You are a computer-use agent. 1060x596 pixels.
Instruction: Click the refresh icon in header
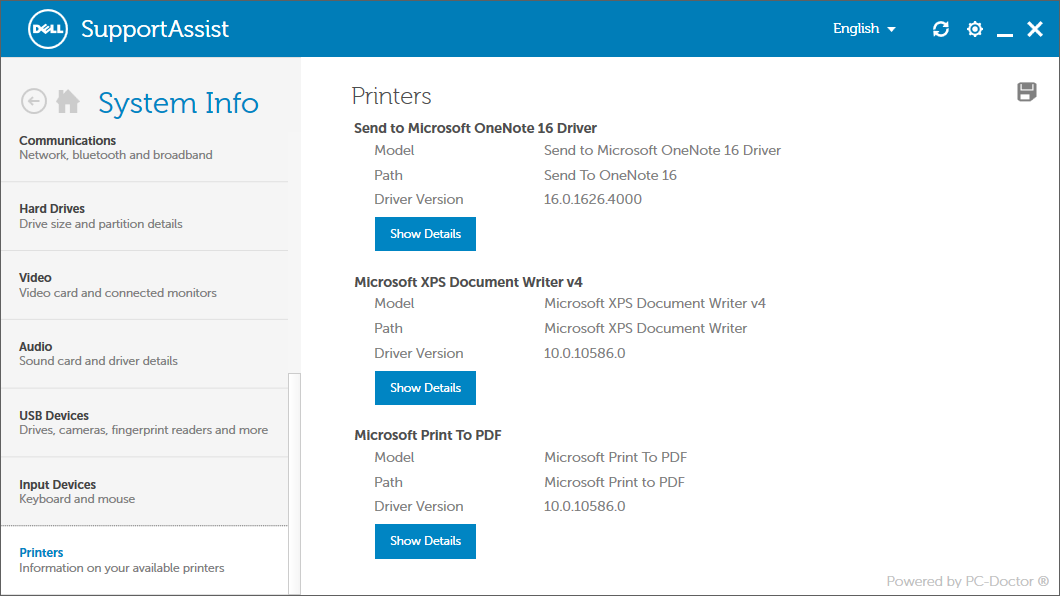(x=940, y=29)
